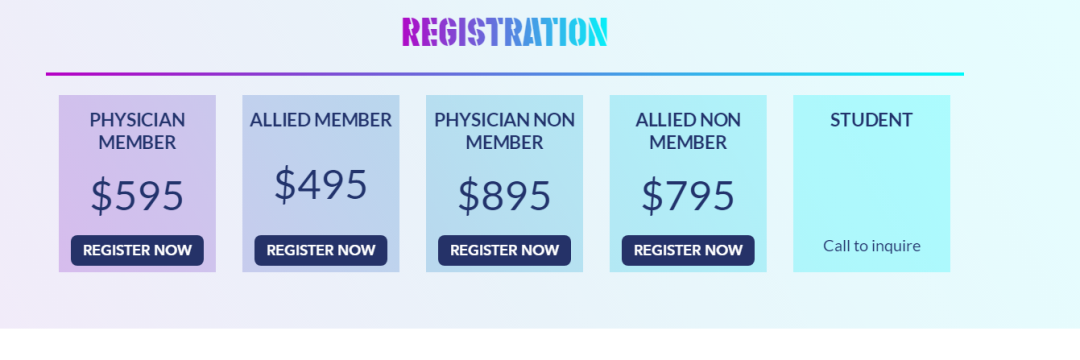Click the Call to inquire text
Image resolution: width=1080 pixels, height=360 pixels.
tap(871, 246)
